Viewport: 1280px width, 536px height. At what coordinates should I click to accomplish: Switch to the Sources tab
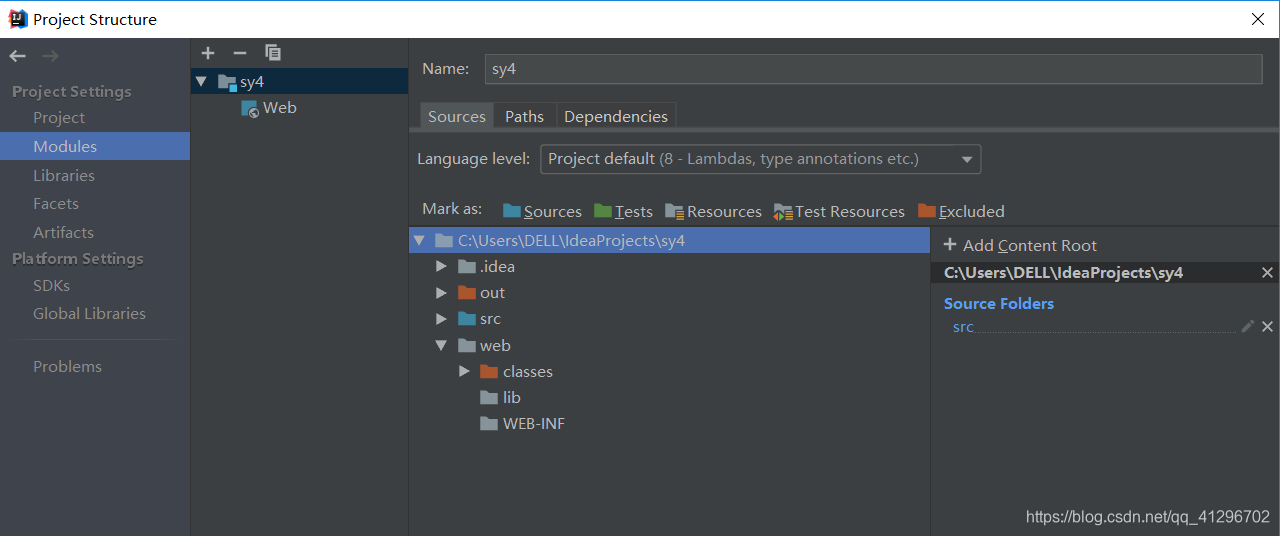pos(457,116)
